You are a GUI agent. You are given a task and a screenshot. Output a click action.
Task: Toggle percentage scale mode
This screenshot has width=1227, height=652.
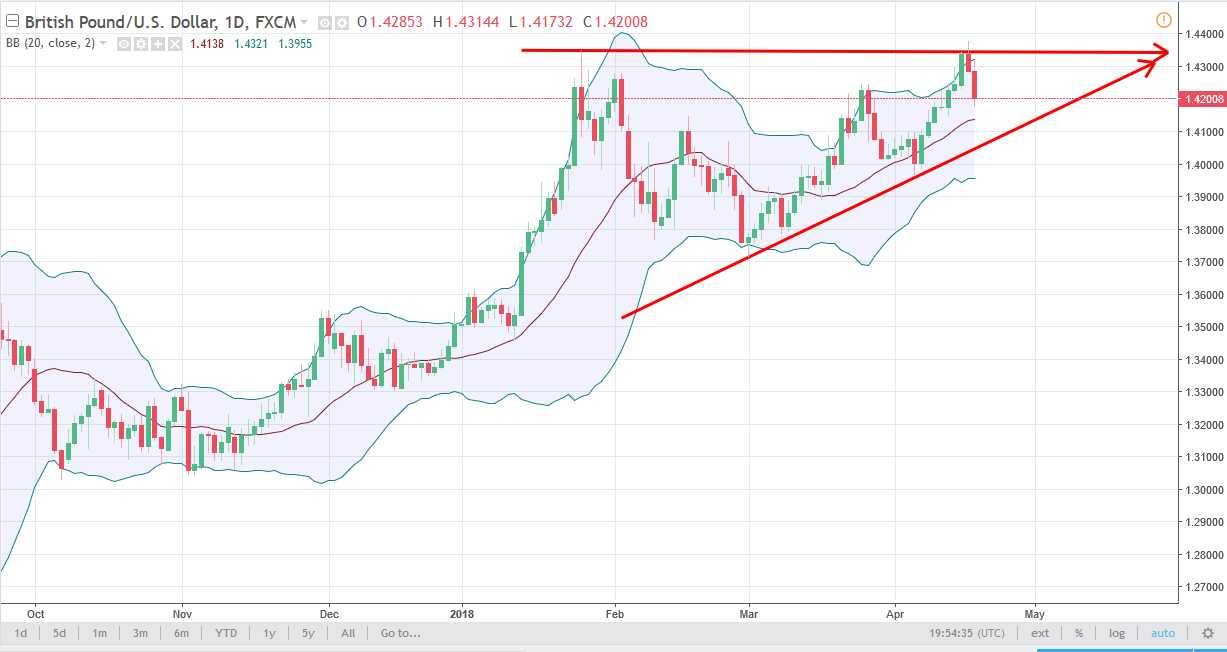[1078, 633]
